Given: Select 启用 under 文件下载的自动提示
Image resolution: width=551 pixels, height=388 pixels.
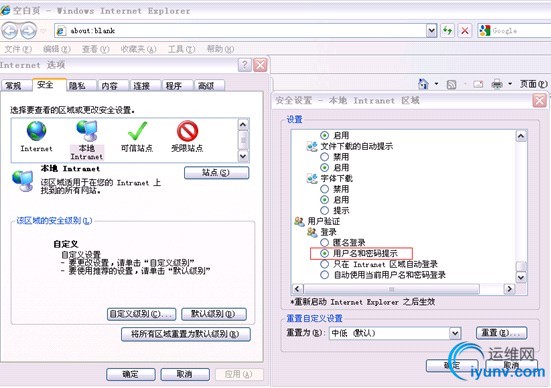Looking at the screenshot, I should [325, 168].
